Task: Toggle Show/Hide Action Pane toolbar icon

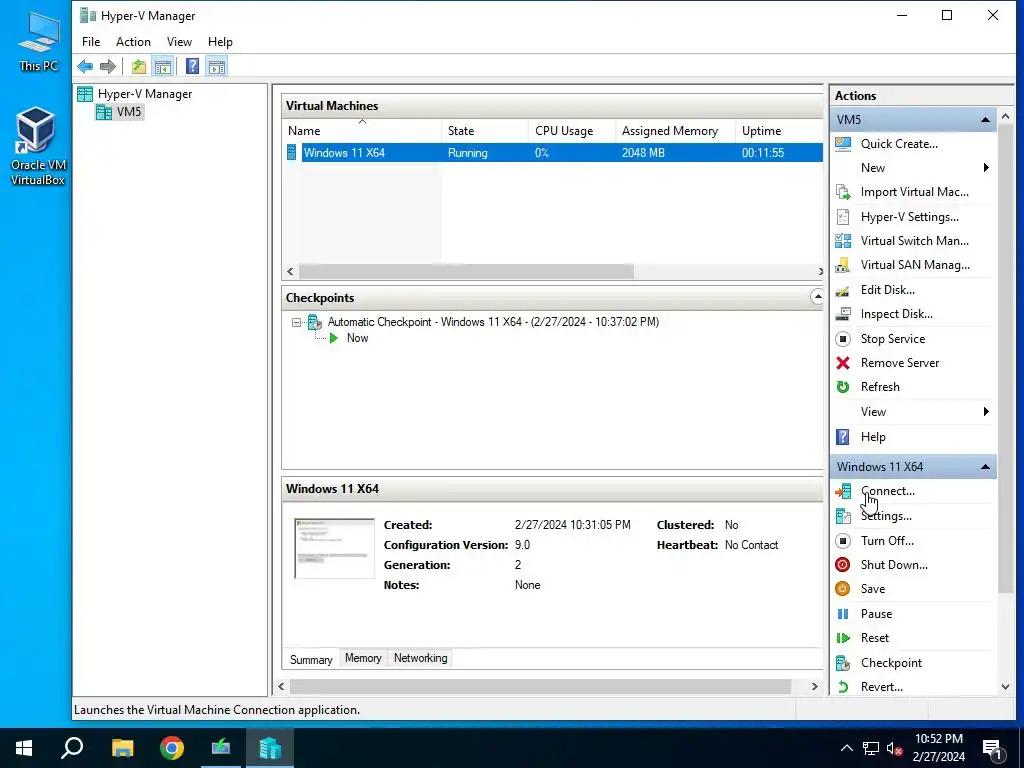Action: point(217,66)
